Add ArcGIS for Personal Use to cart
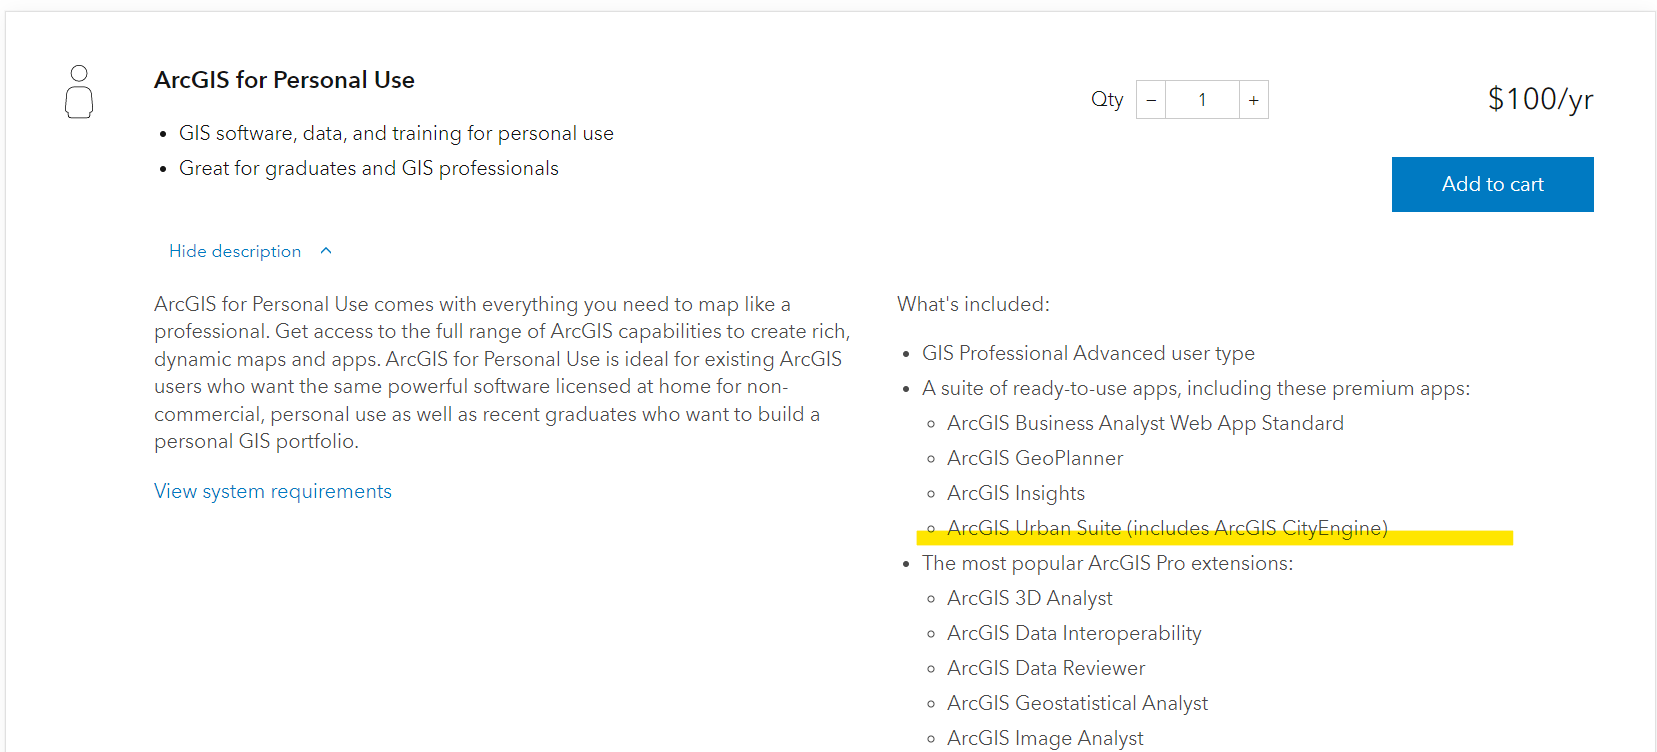The image size is (1657, 752). click(1492, 184)
